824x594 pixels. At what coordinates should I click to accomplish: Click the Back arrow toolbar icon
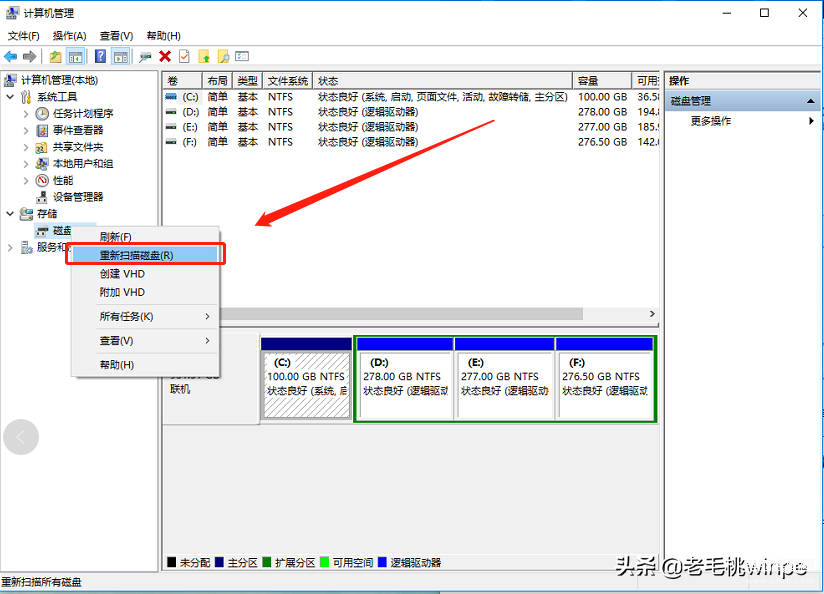11,56
